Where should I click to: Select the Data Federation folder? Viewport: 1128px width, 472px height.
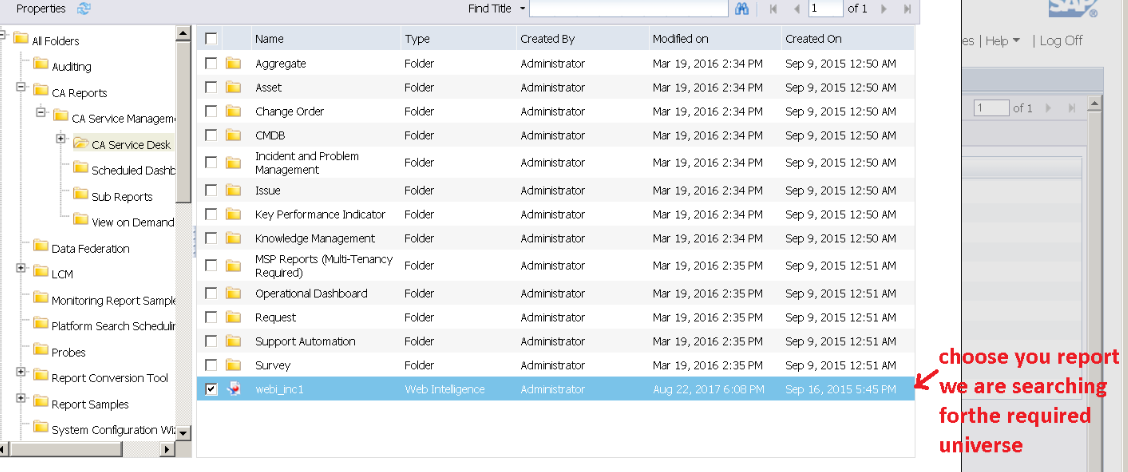pyautogui.click(x=91, y=249)
